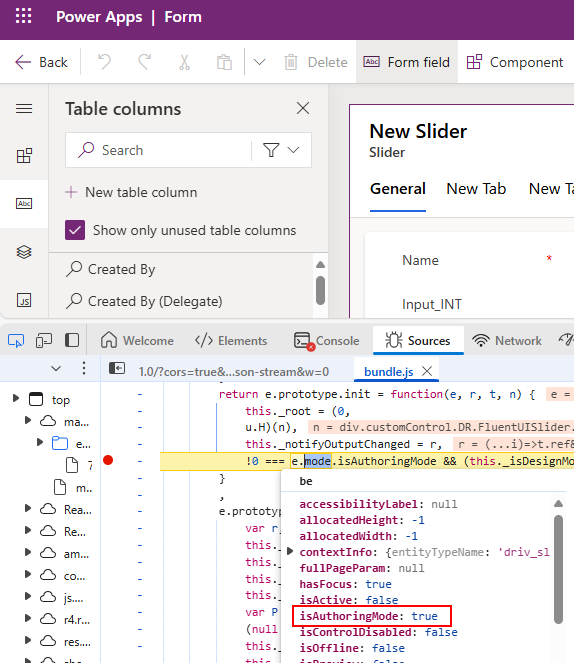Screen dimensions: 574x663
Task: Open the Tree view layers icon
Action: (x=24, y=252)
